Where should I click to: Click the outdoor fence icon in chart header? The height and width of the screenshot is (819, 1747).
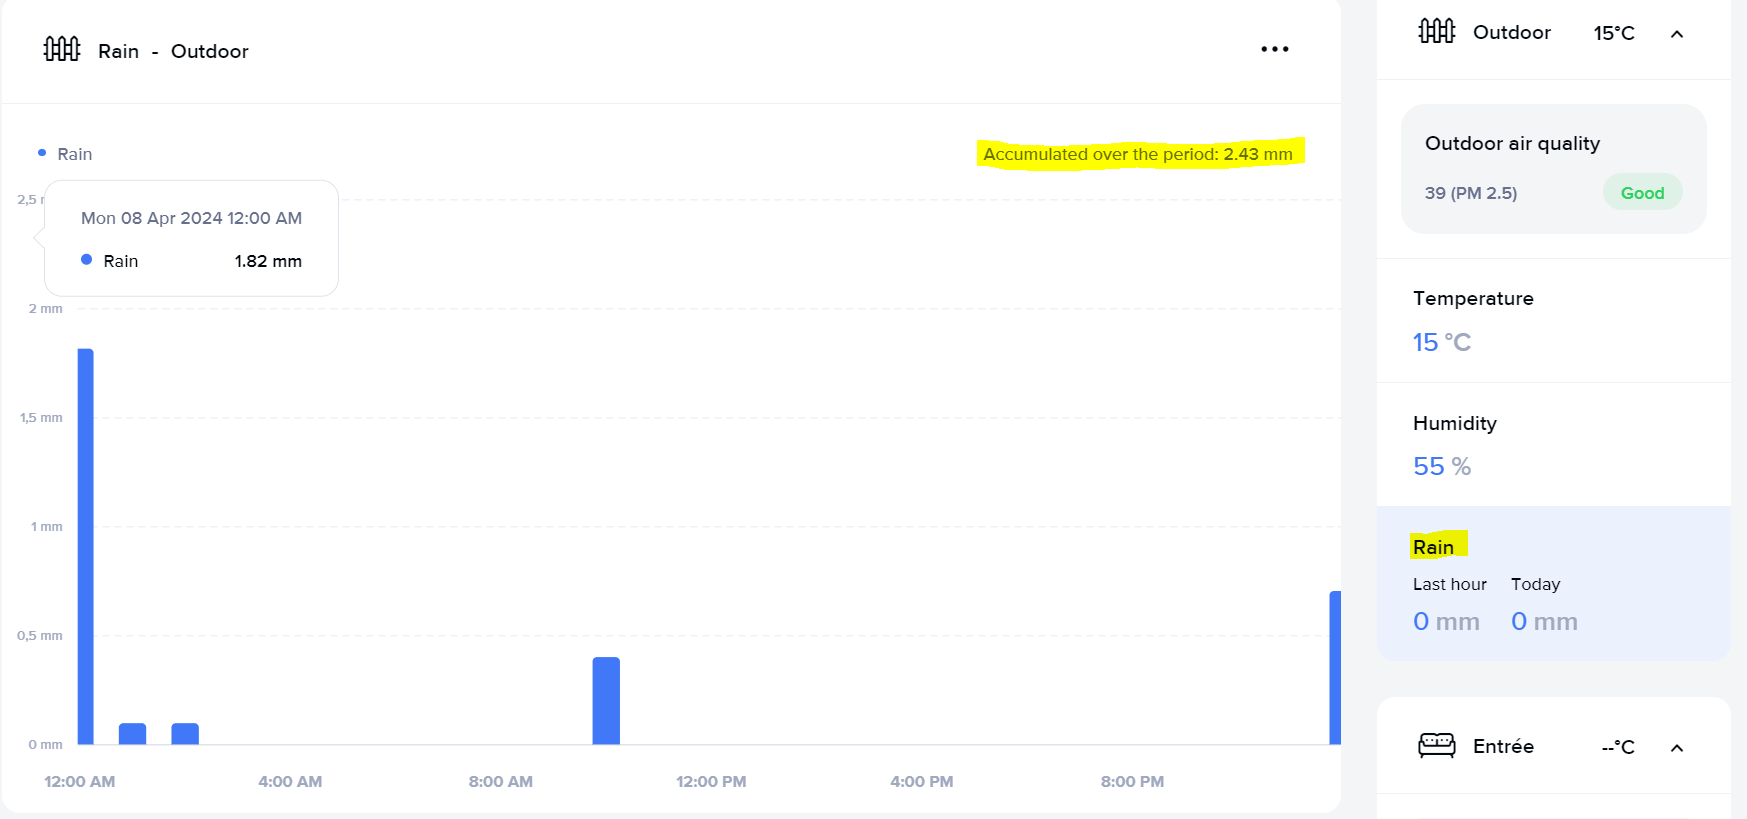[x=62, y=49]
